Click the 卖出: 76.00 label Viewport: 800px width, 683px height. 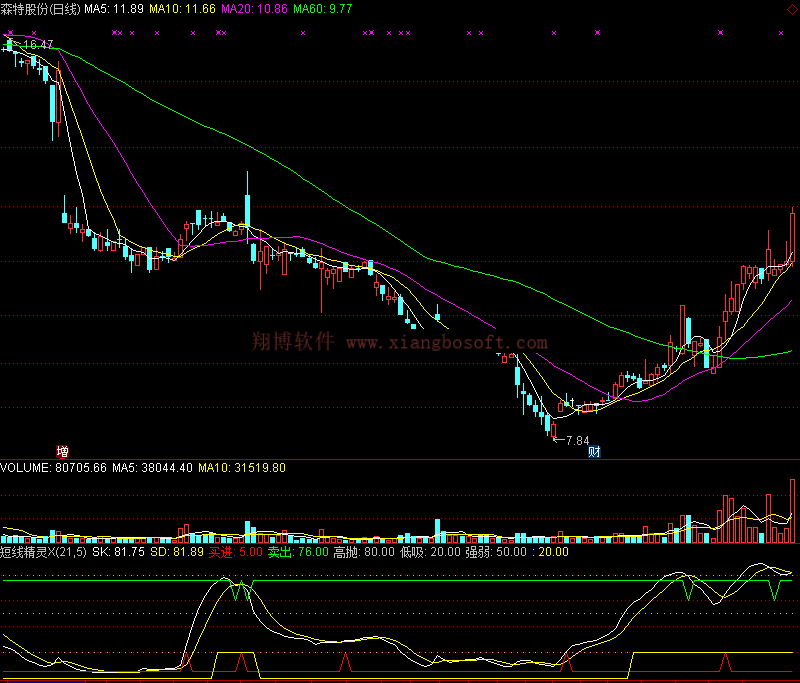298,552
